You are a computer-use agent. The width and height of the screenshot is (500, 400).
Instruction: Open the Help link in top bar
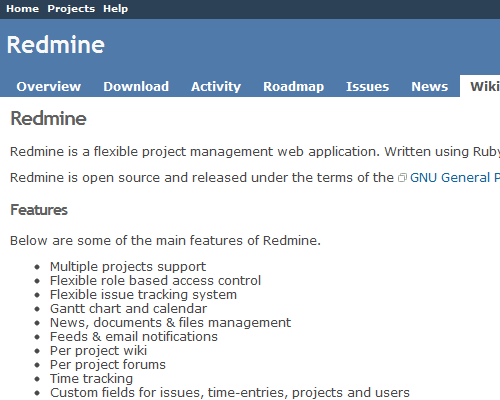click(x=115, y=9)
